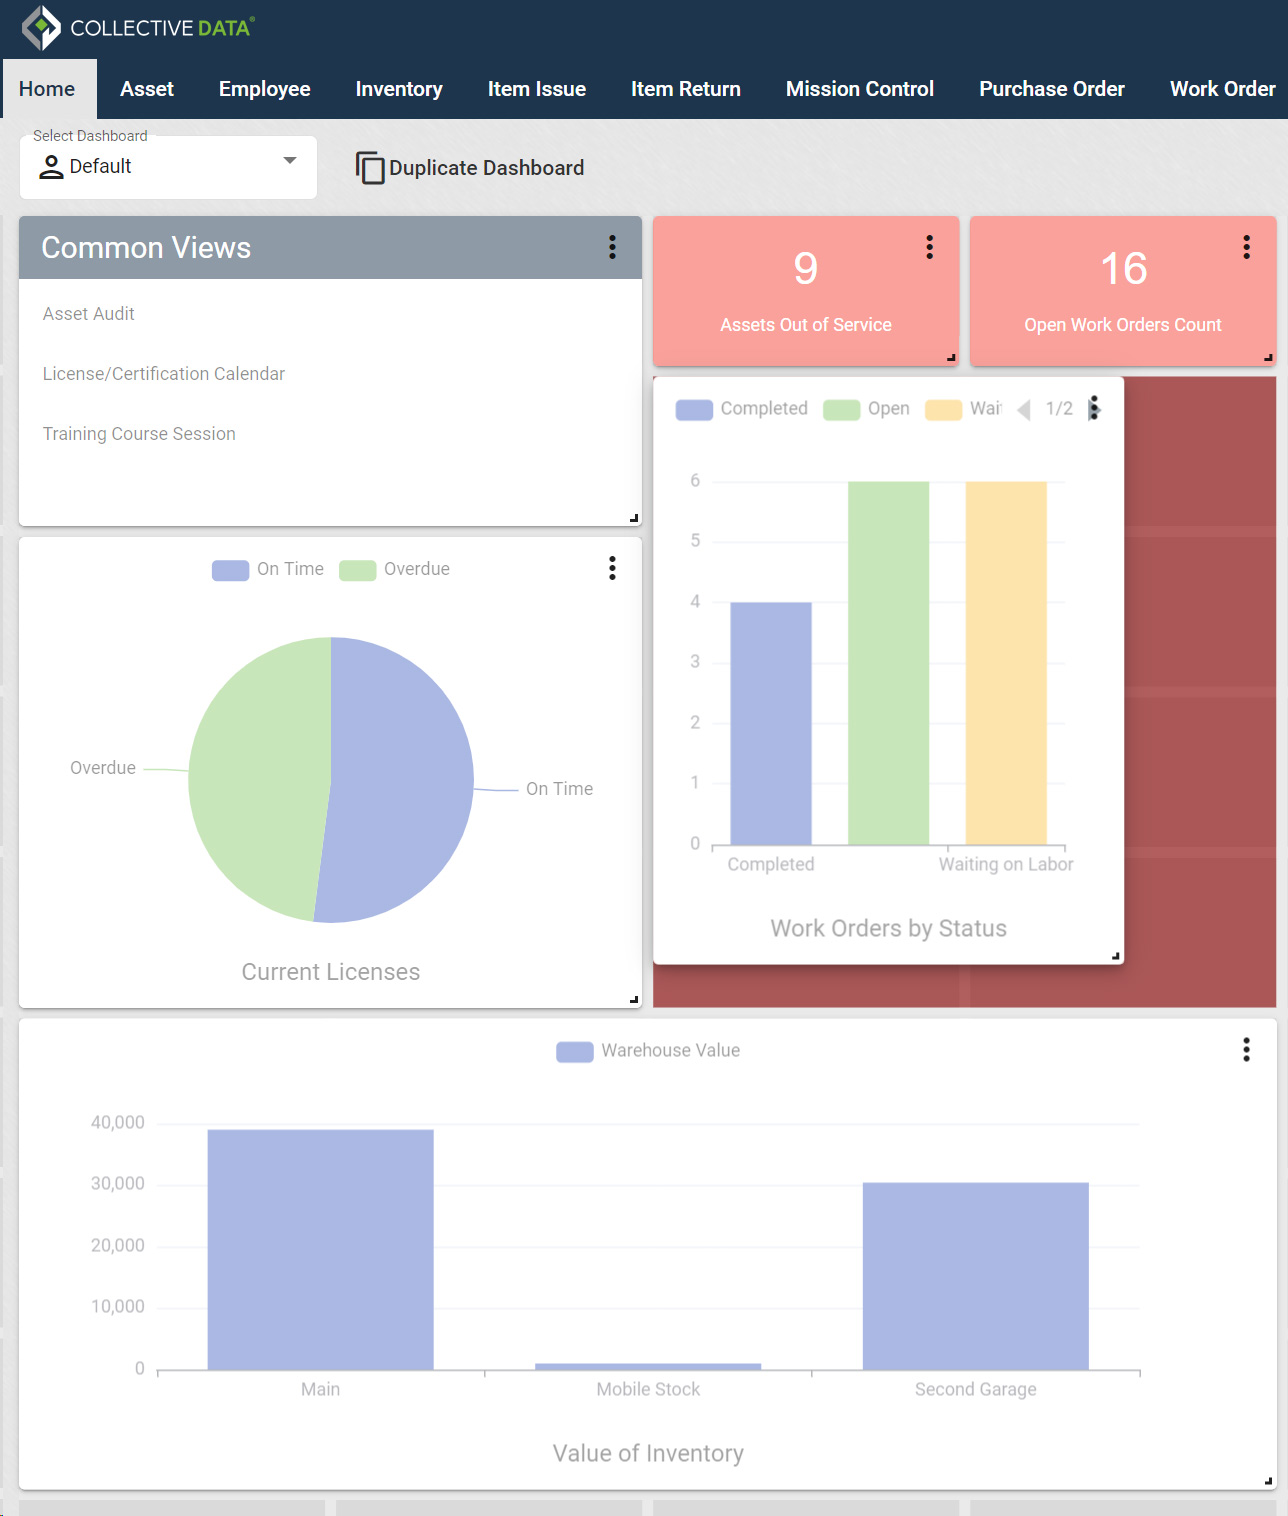Screen dimensions: 1288x1516
Task: Open the Current Licenses chart options menu
Action: 612,568
